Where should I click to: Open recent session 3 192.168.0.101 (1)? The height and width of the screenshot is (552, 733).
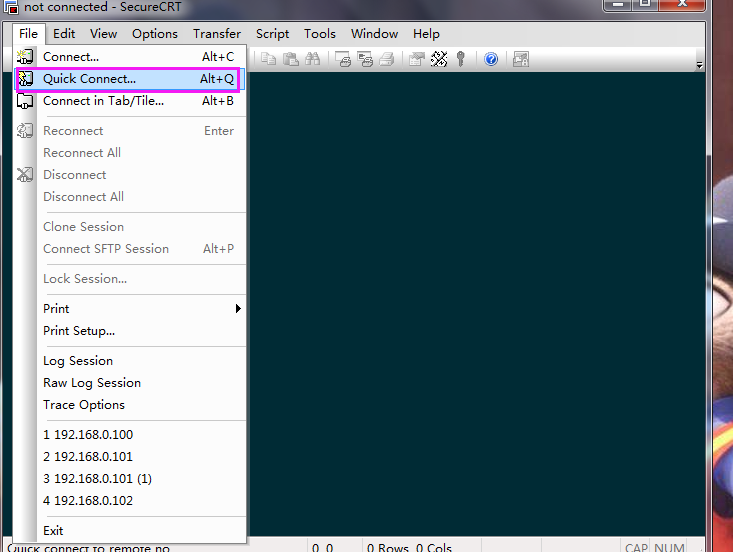129,479
